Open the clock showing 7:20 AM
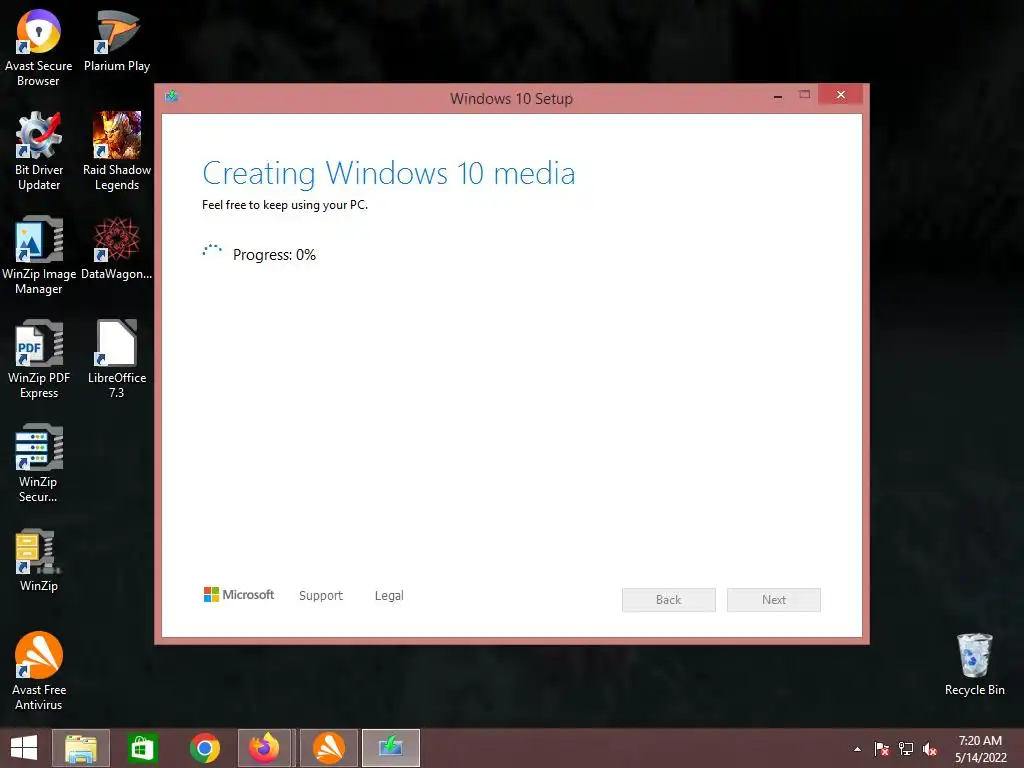1024x768 pixels. [x=980, y=749]
